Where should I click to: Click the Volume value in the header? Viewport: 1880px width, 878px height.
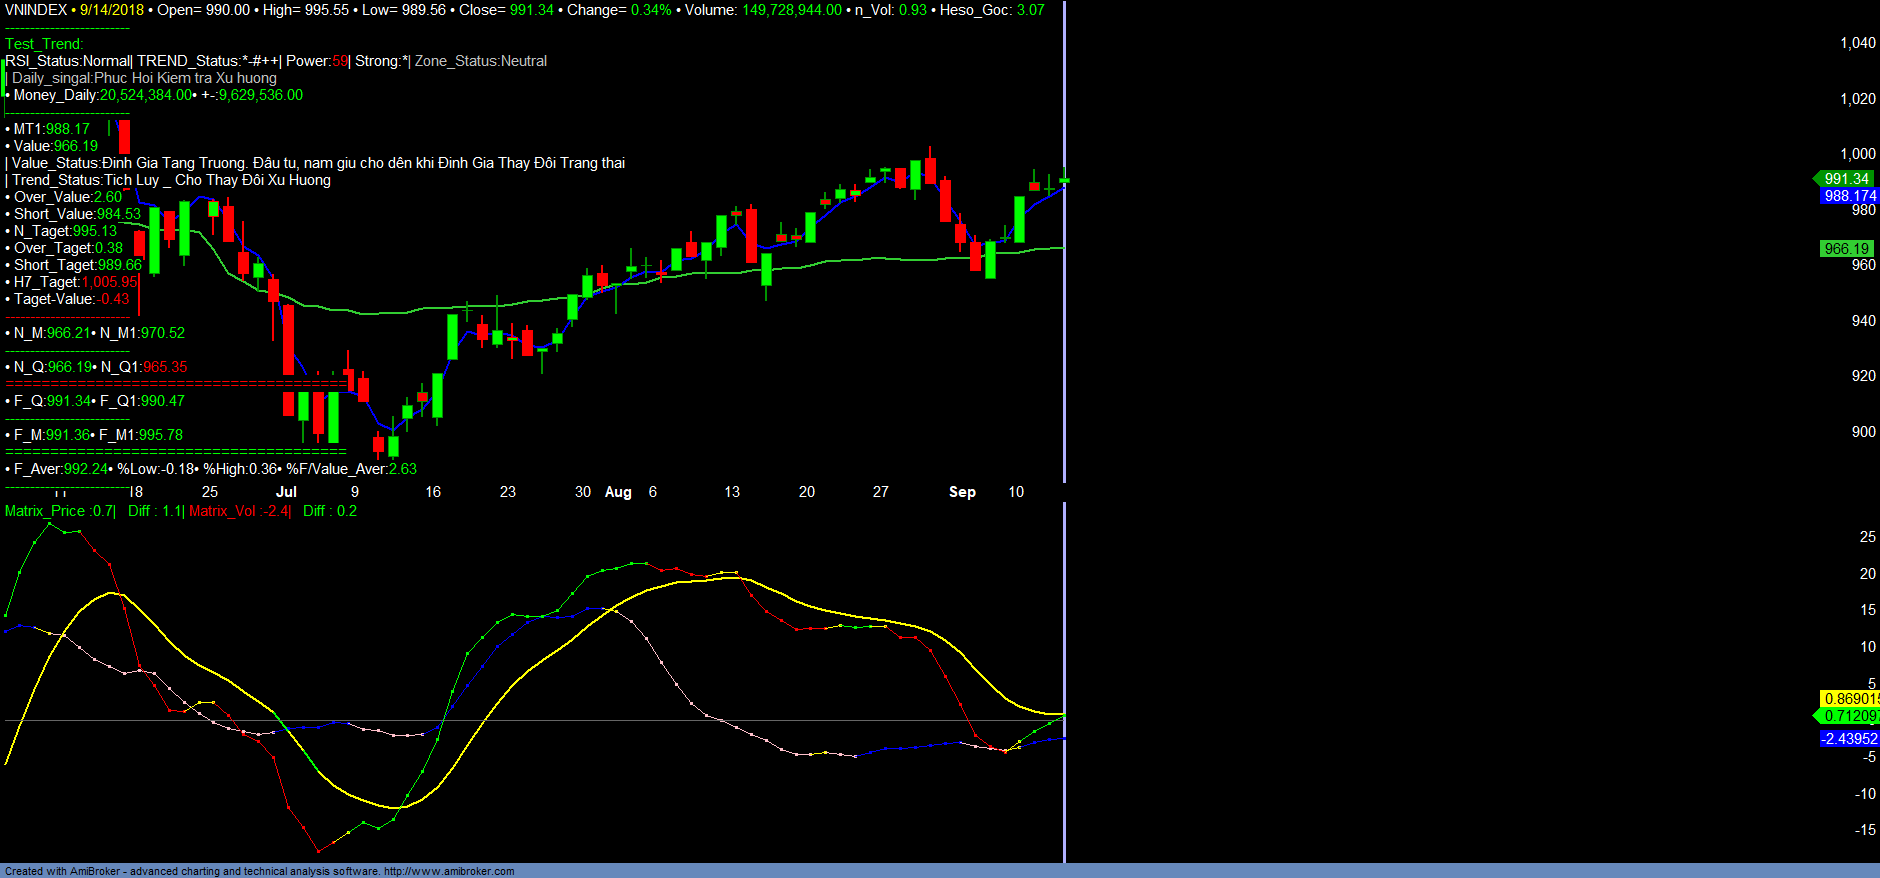[791, 10]
